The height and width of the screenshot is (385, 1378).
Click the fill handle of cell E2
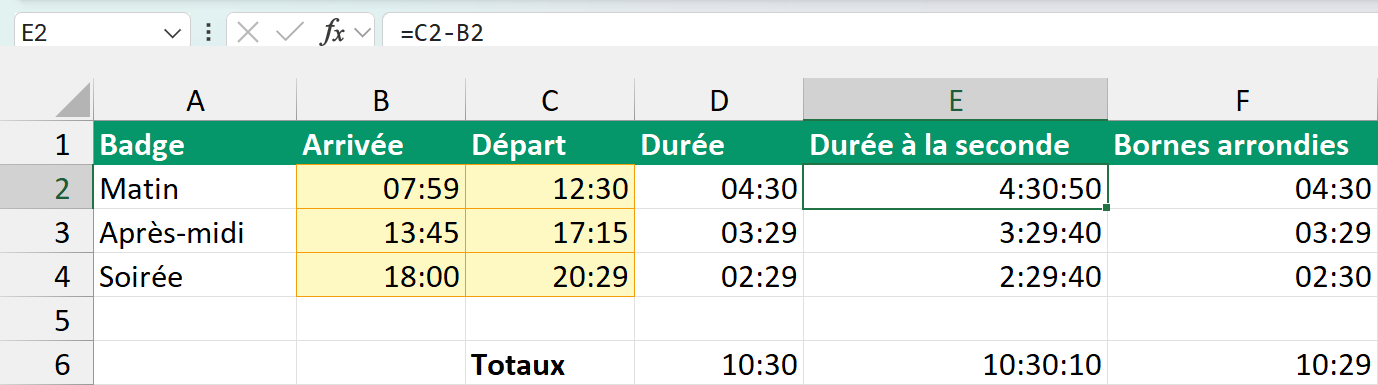(1107, 208)
